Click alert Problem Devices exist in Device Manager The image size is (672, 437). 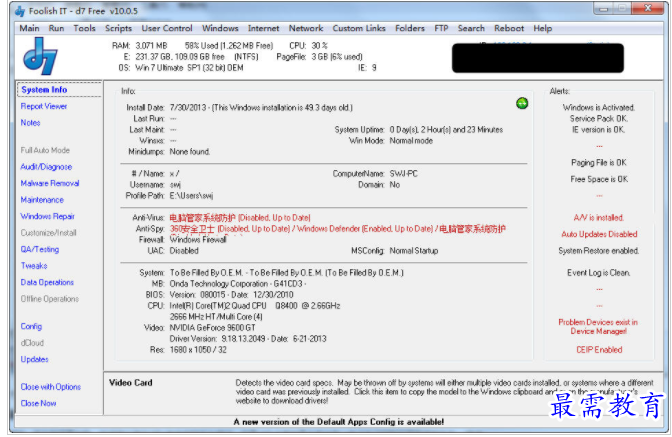[598, 326]
